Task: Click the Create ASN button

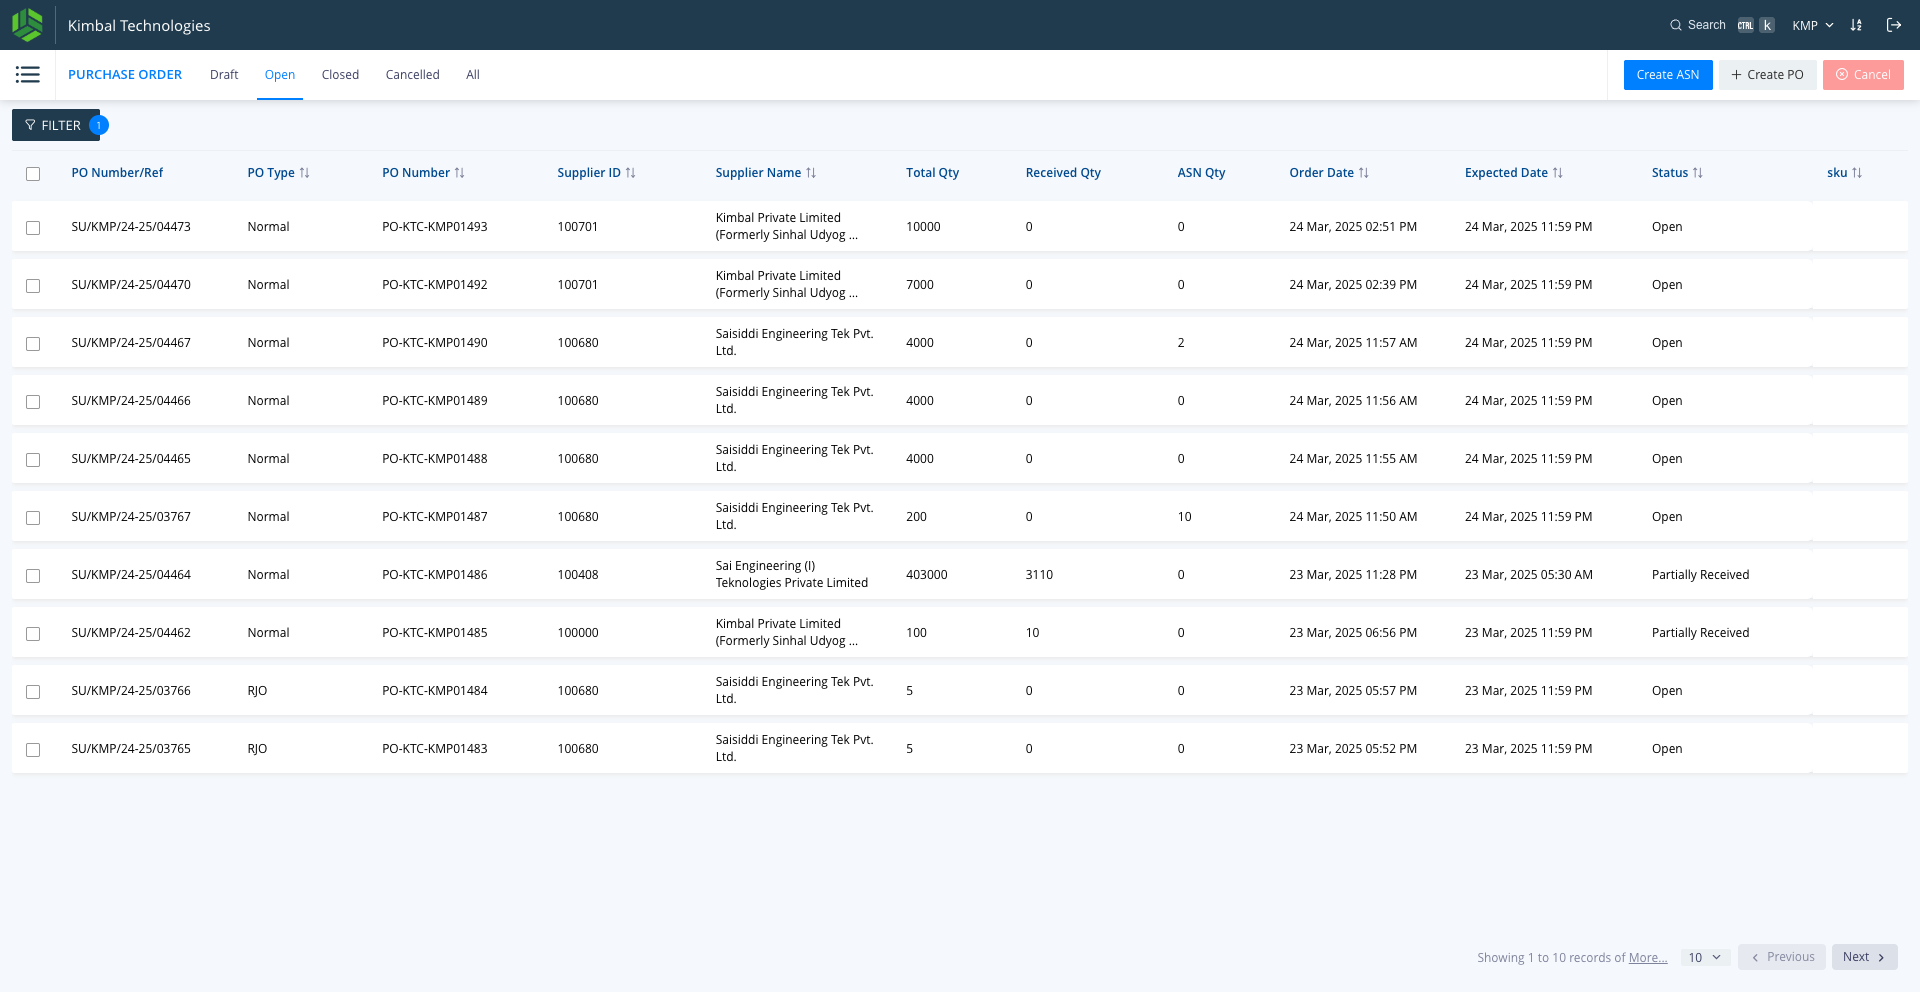Action: click(x=1667, y=75)
